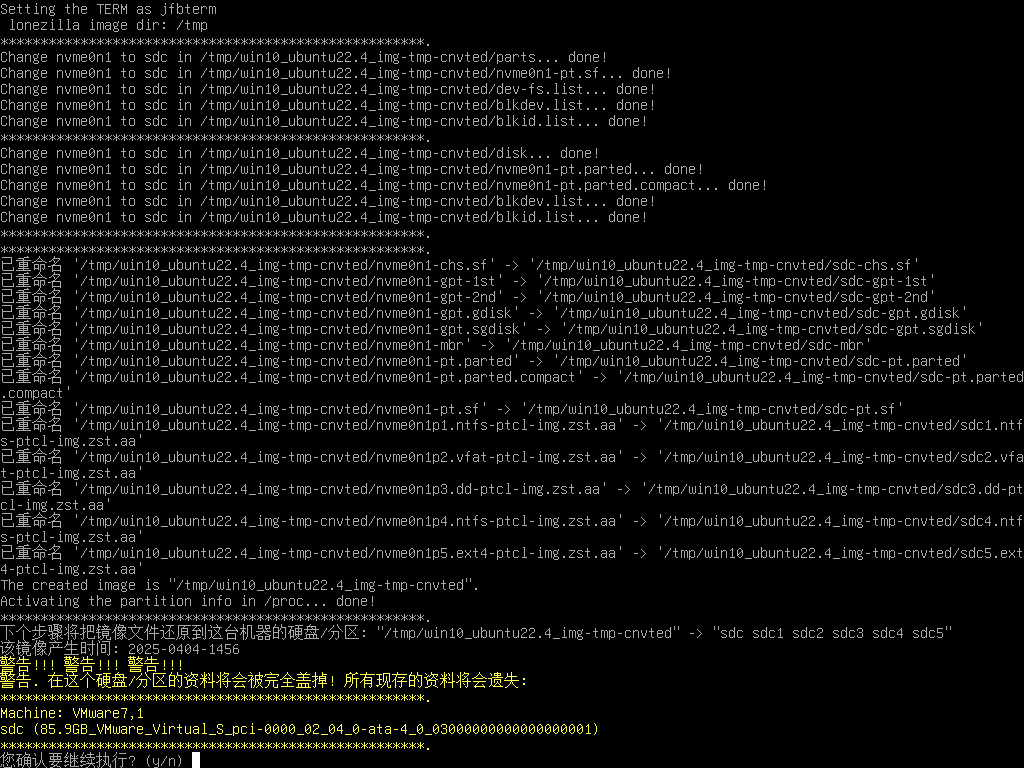Select the 已重命名 line for nvme0n1p5.ext4-ptcl-img.zst.aa
Screen dimensions: 1024x768
[512, 561]
